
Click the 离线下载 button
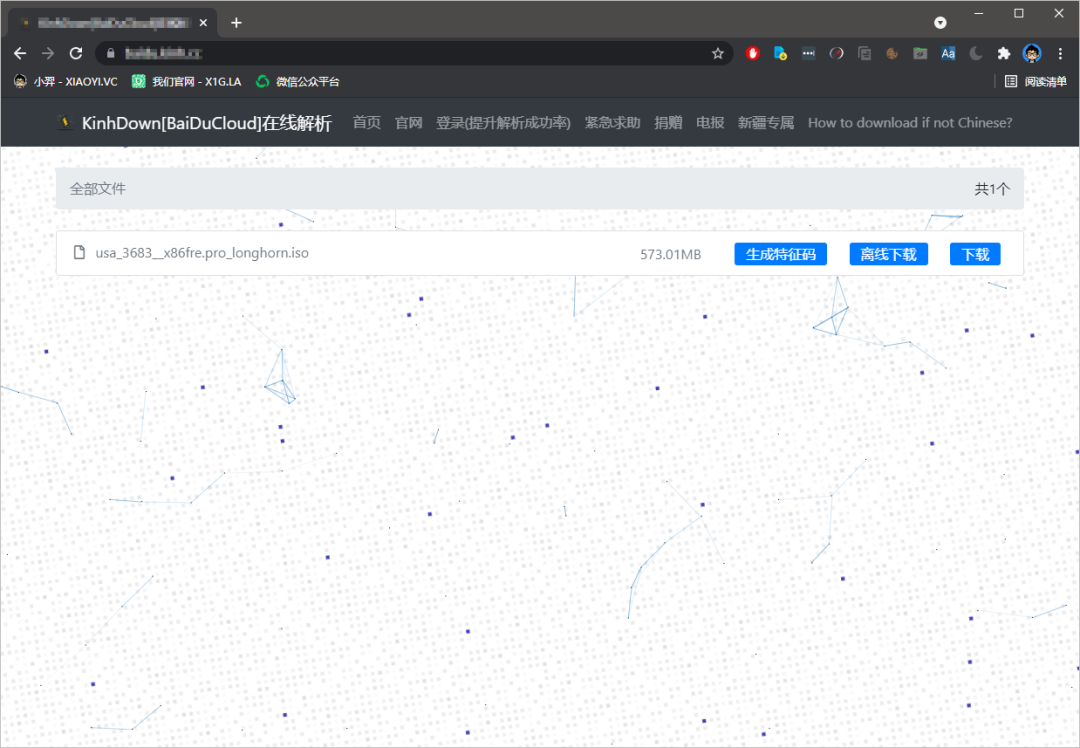[888, 255]
